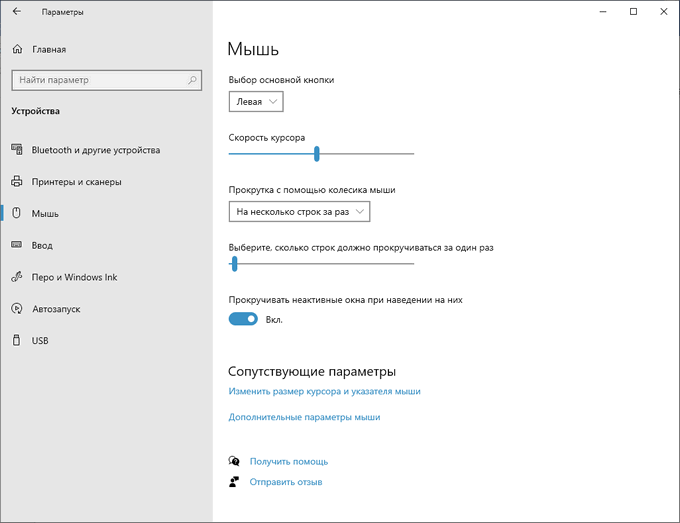Toggle off scrolling of inactive windows

[243, 319]
